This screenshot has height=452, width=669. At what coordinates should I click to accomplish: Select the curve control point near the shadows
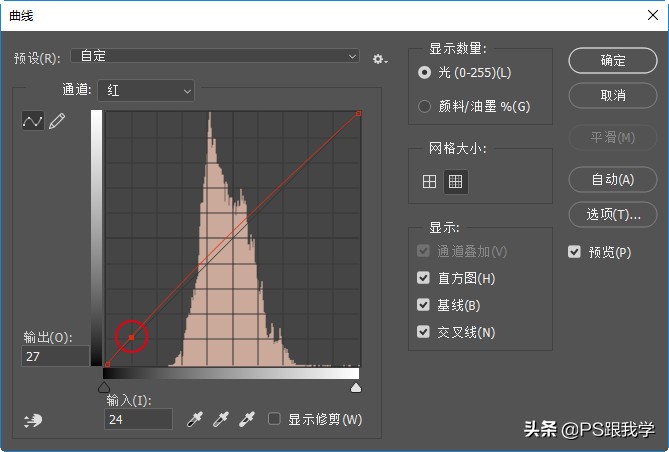pos(131,337)
